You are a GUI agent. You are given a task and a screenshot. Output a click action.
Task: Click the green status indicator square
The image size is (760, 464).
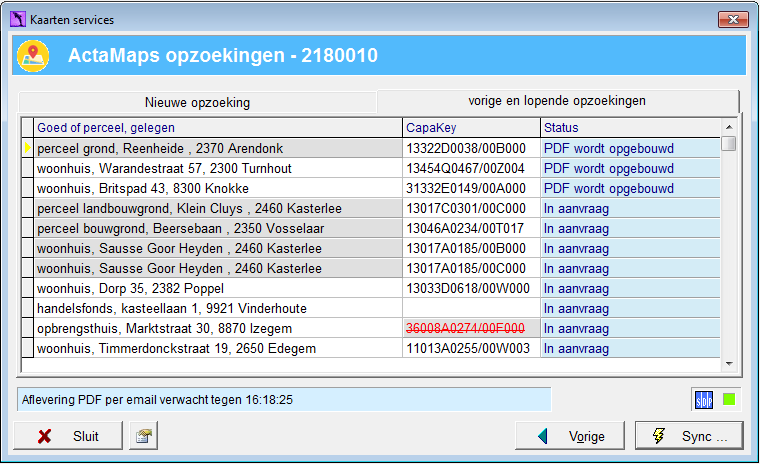(729, 400)
